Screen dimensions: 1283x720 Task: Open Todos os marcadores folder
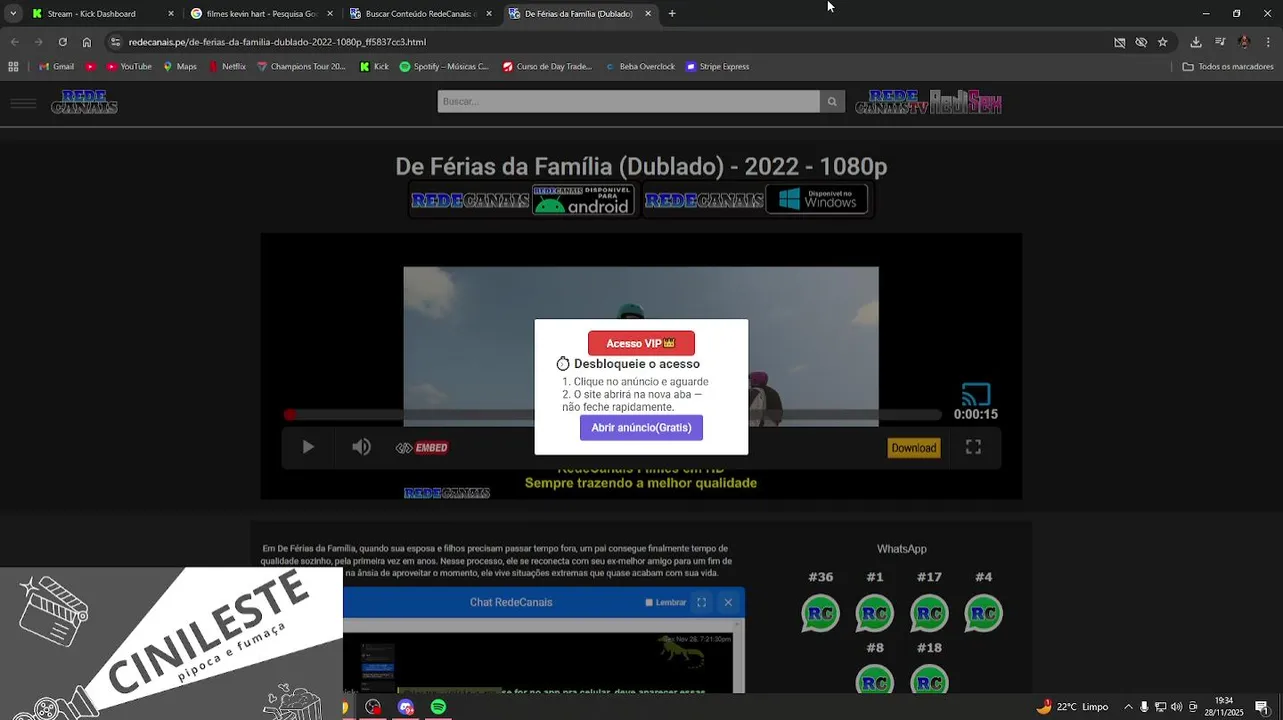[x=1228, y=67]
